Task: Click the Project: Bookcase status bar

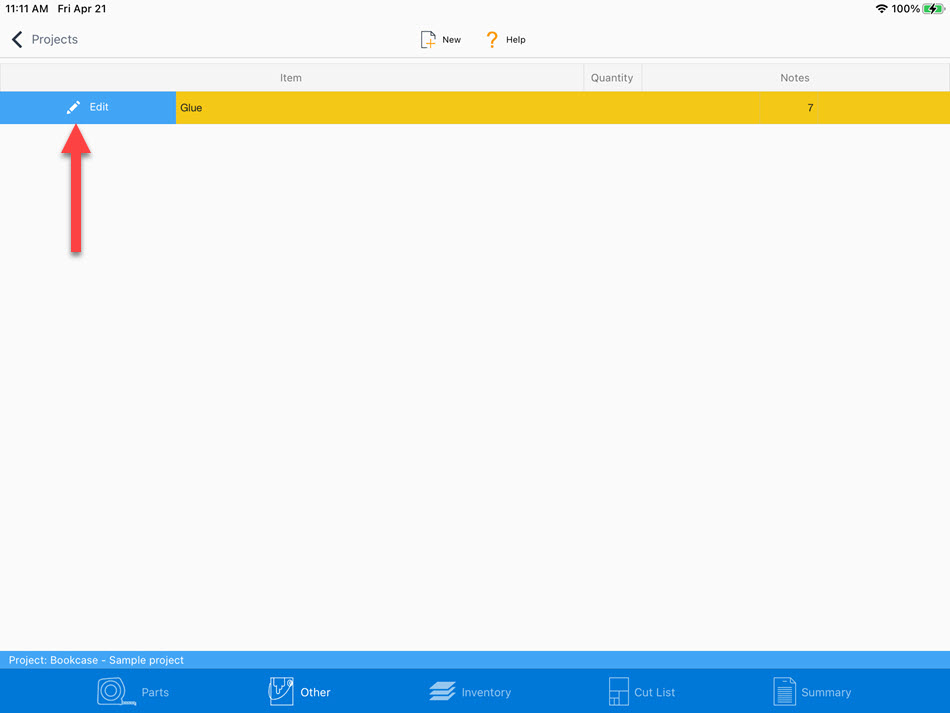Action: click(x=97, y=660)
